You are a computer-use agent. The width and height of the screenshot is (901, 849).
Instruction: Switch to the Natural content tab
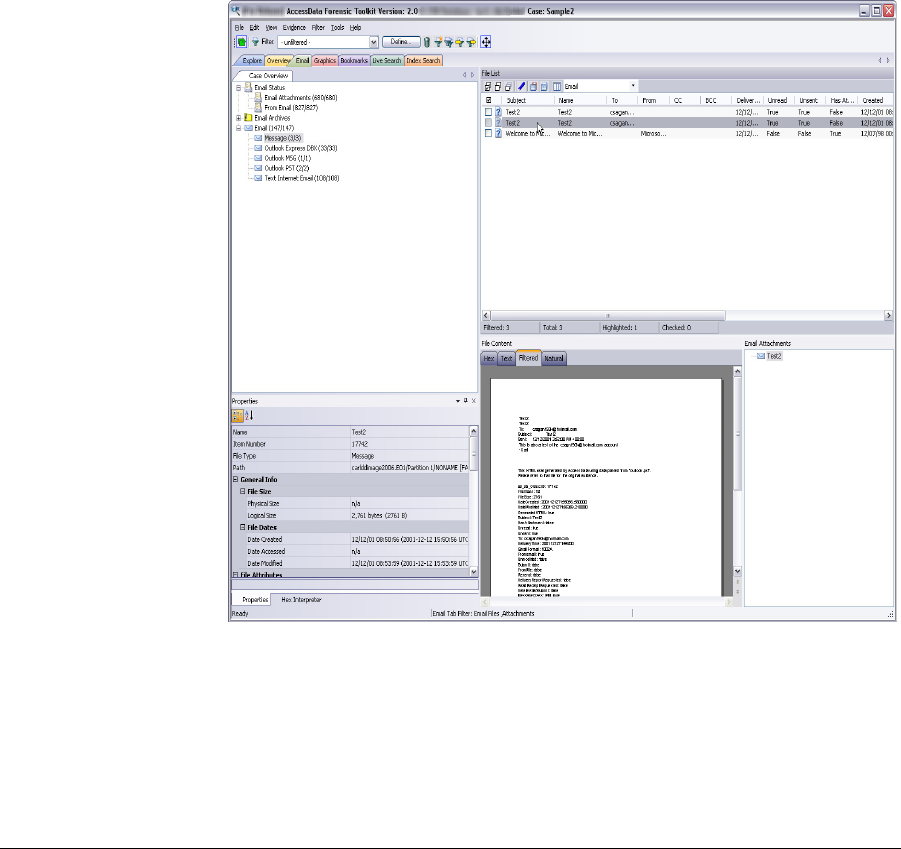click(554, 358)
